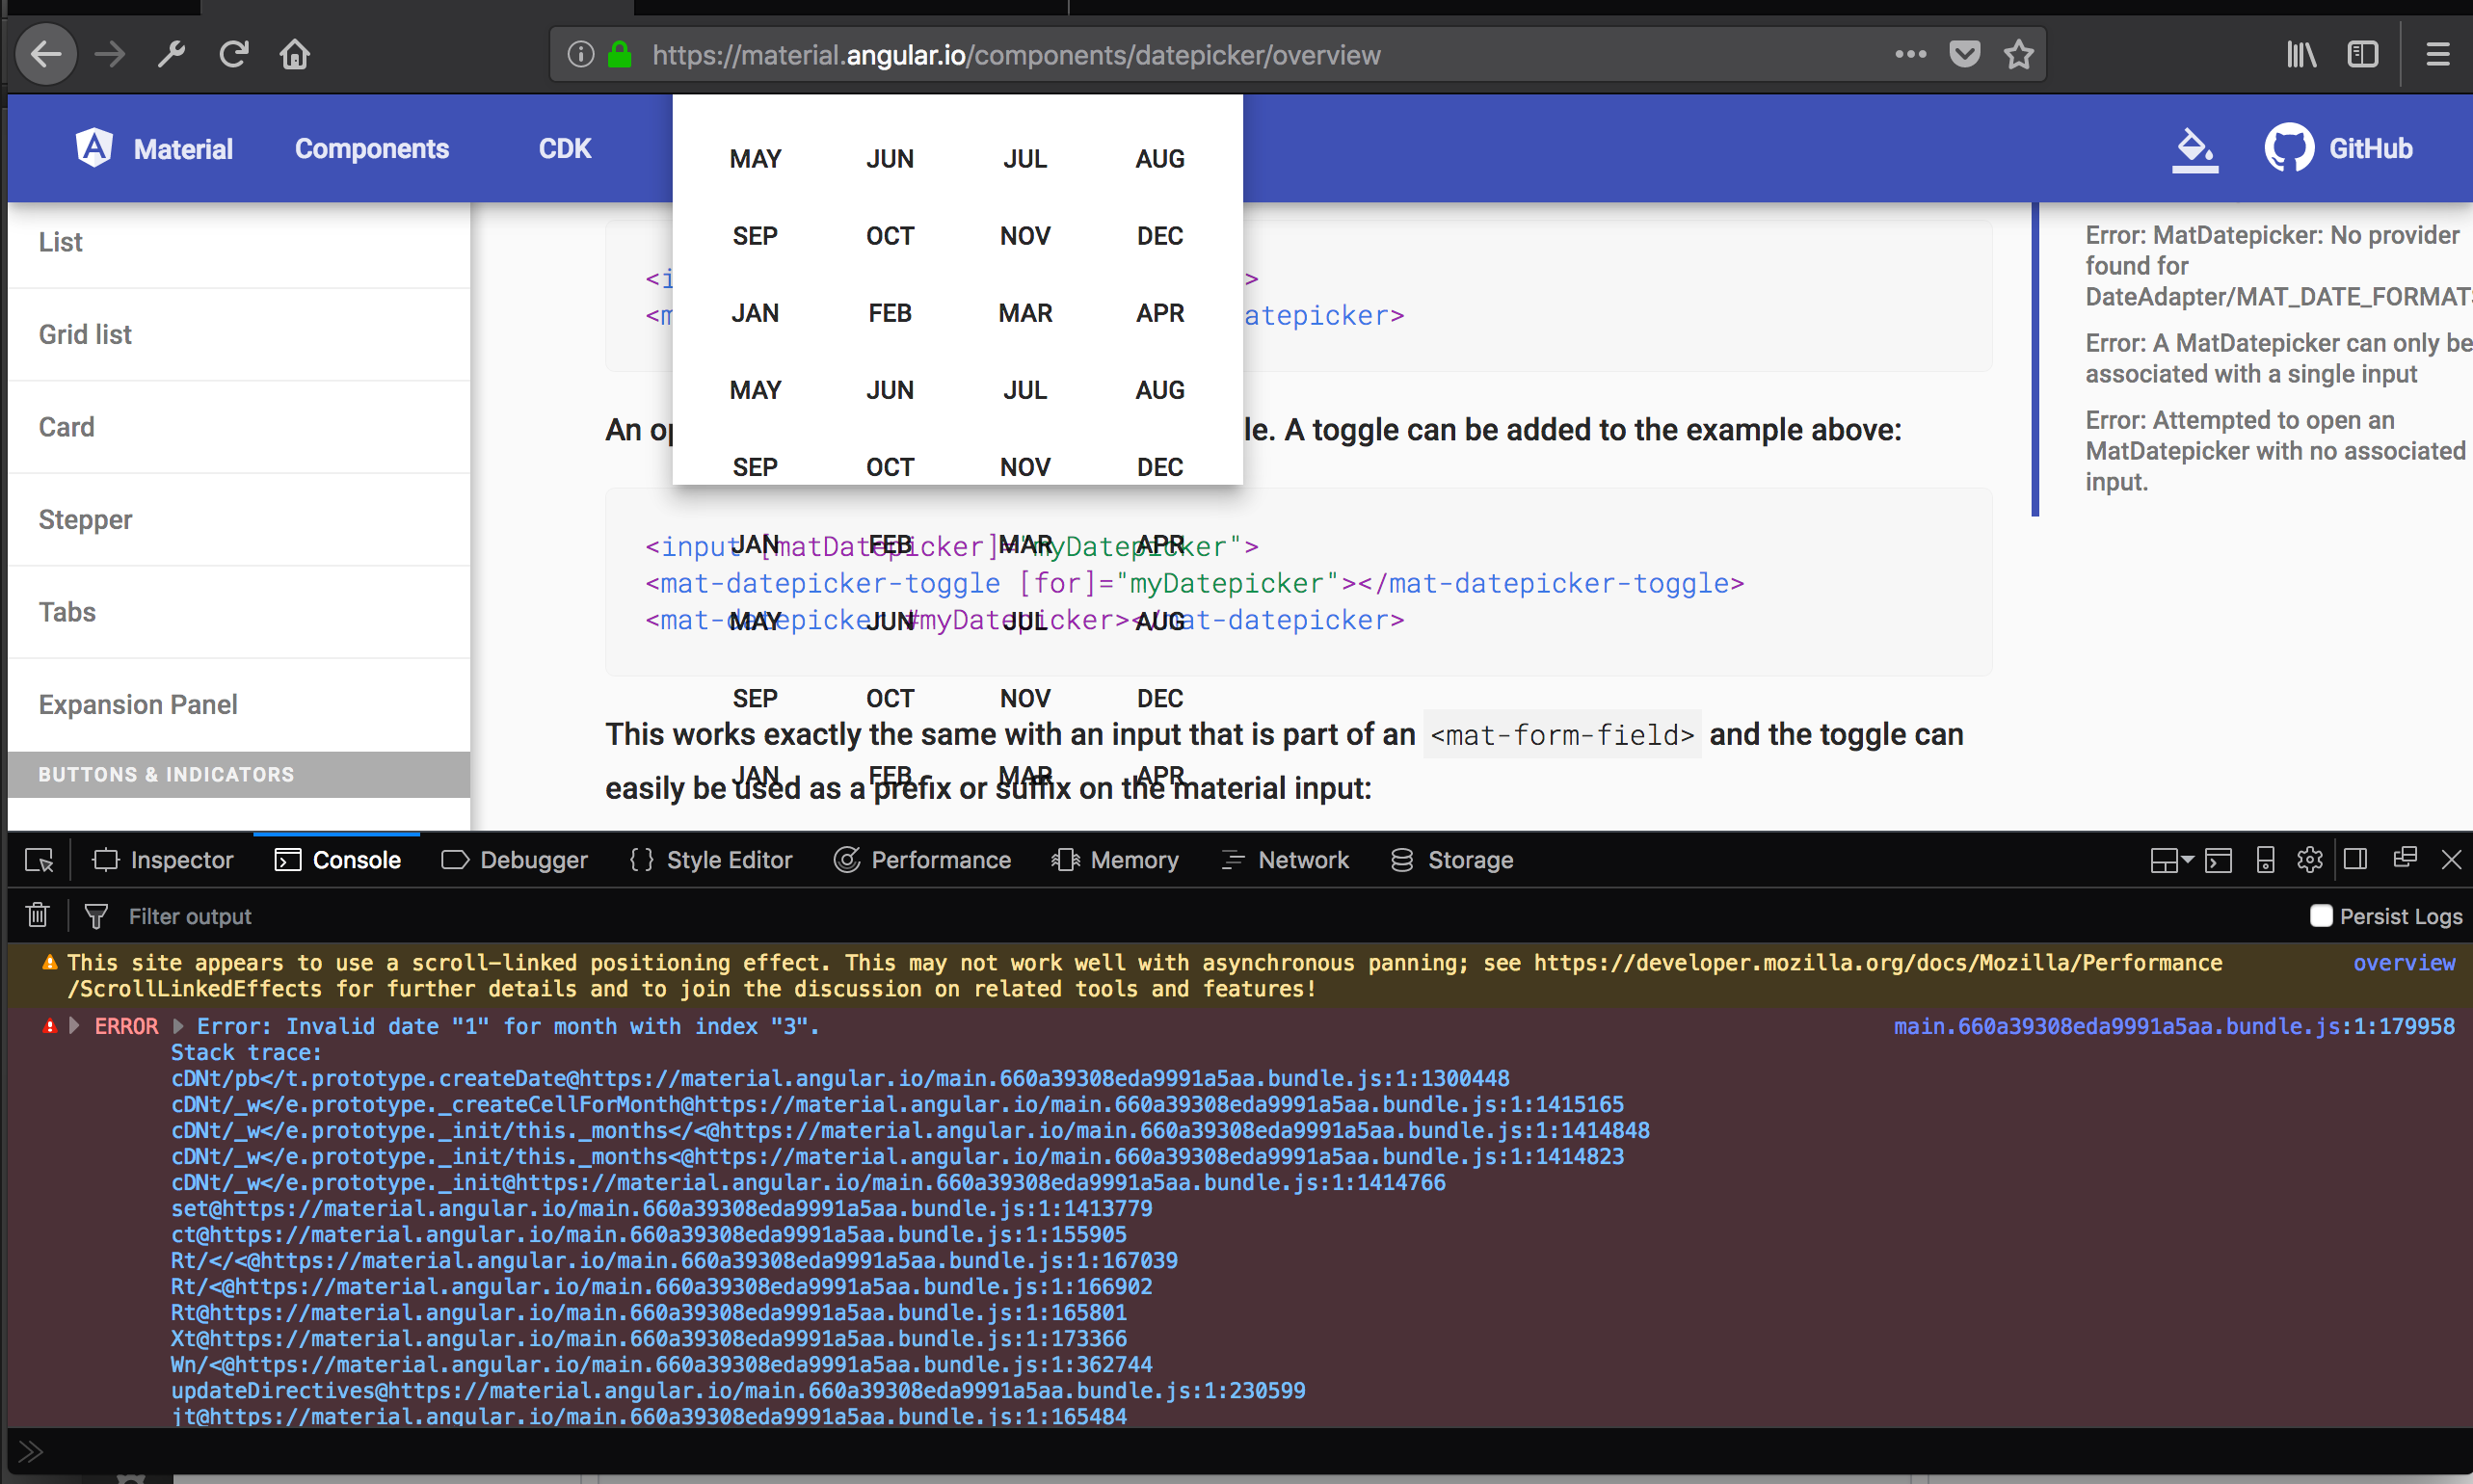Show site information icon in address bar
The height and width of the screenshot is (1484, 2473).
pos(581,54)
